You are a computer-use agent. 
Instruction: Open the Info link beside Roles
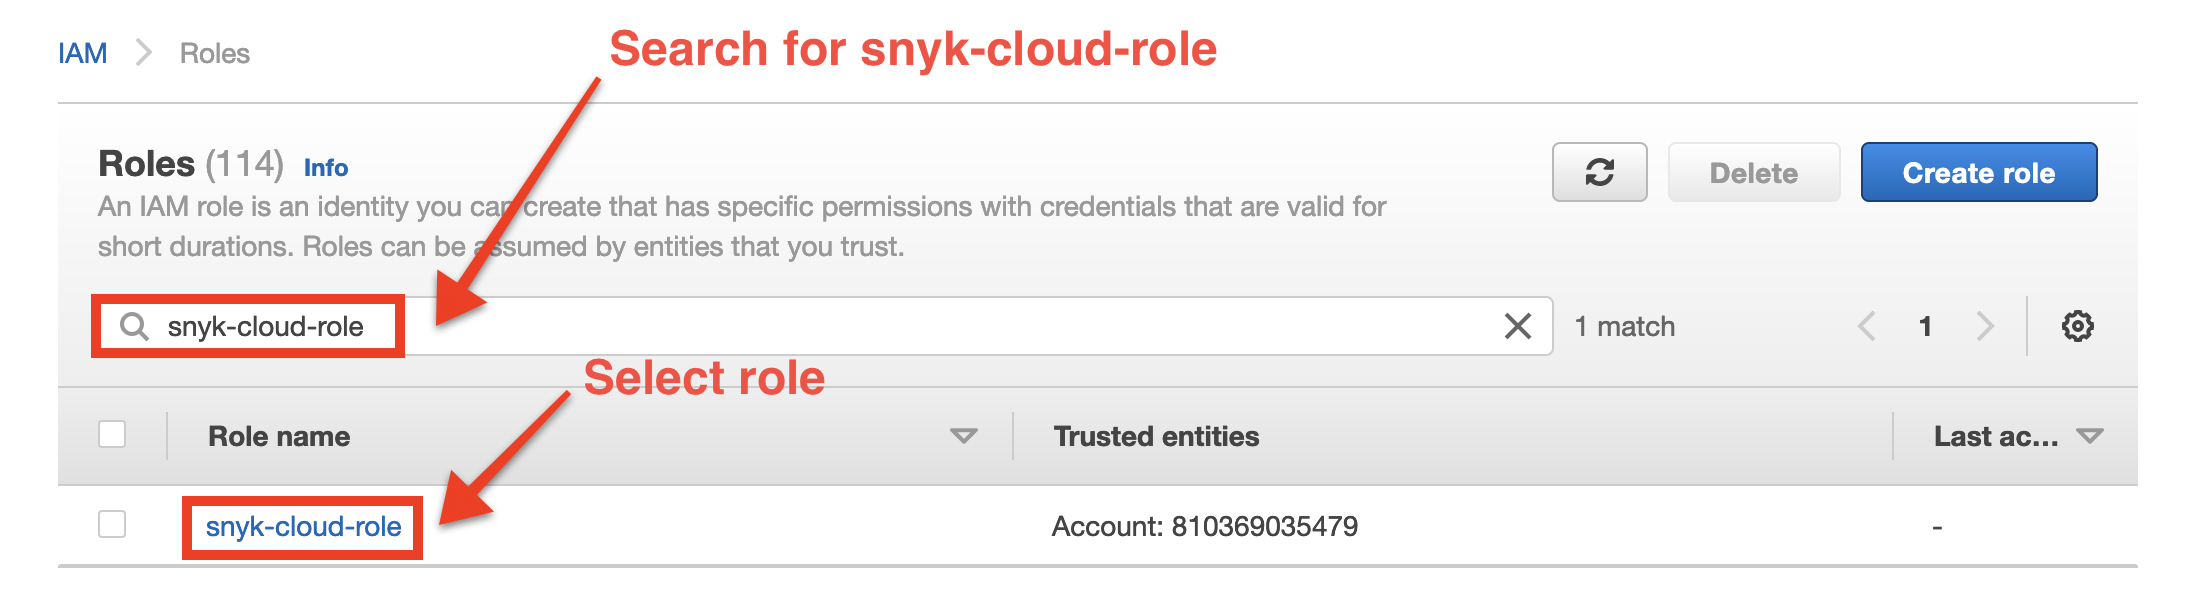(x=326, y=167)
